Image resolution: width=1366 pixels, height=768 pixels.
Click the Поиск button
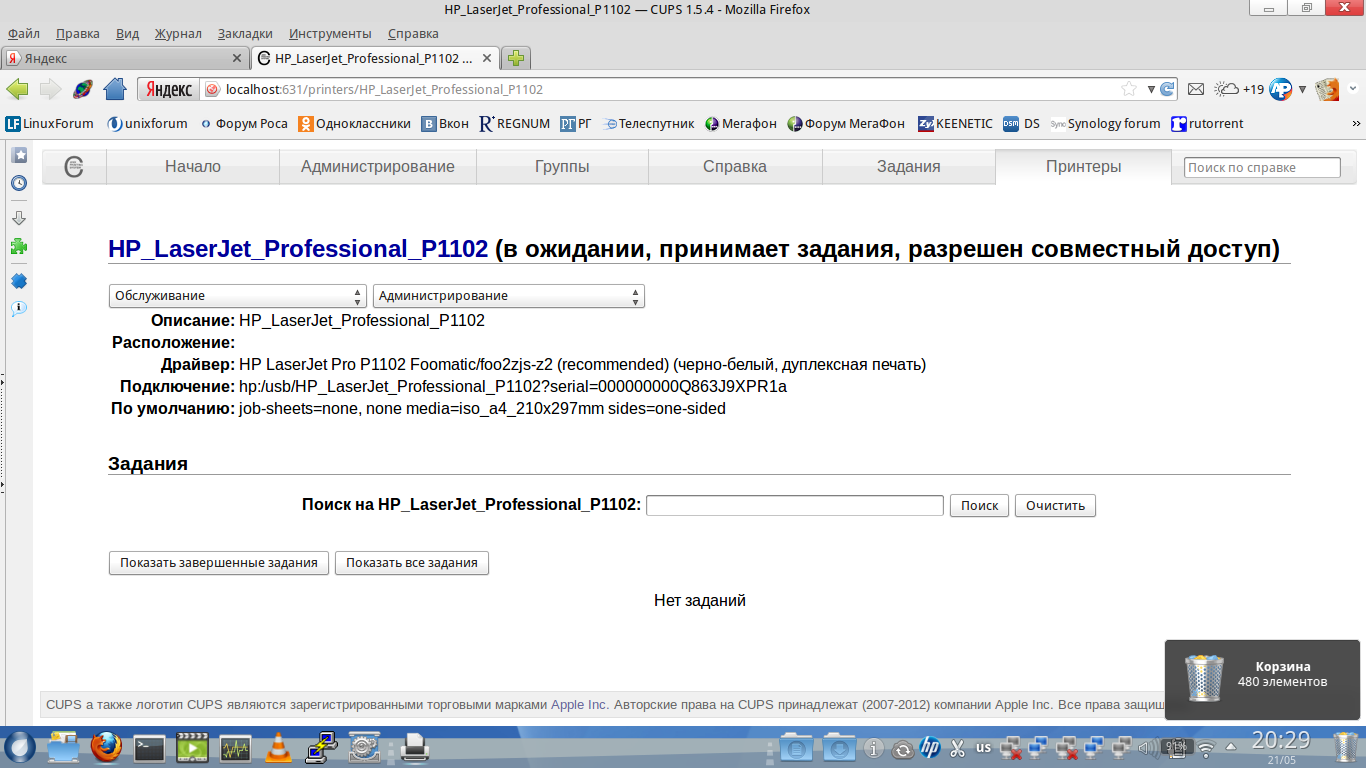(x=980, y=506)
